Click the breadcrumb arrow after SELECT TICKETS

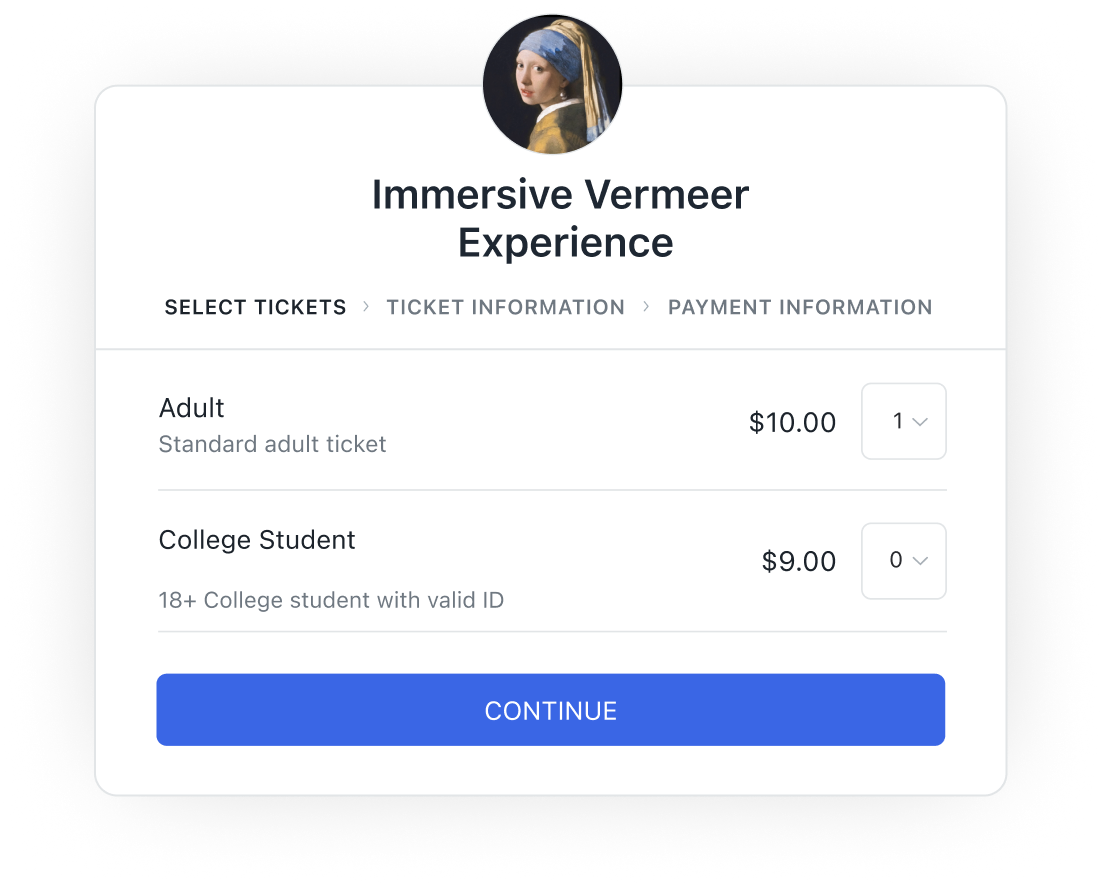(x=365, y=306)
